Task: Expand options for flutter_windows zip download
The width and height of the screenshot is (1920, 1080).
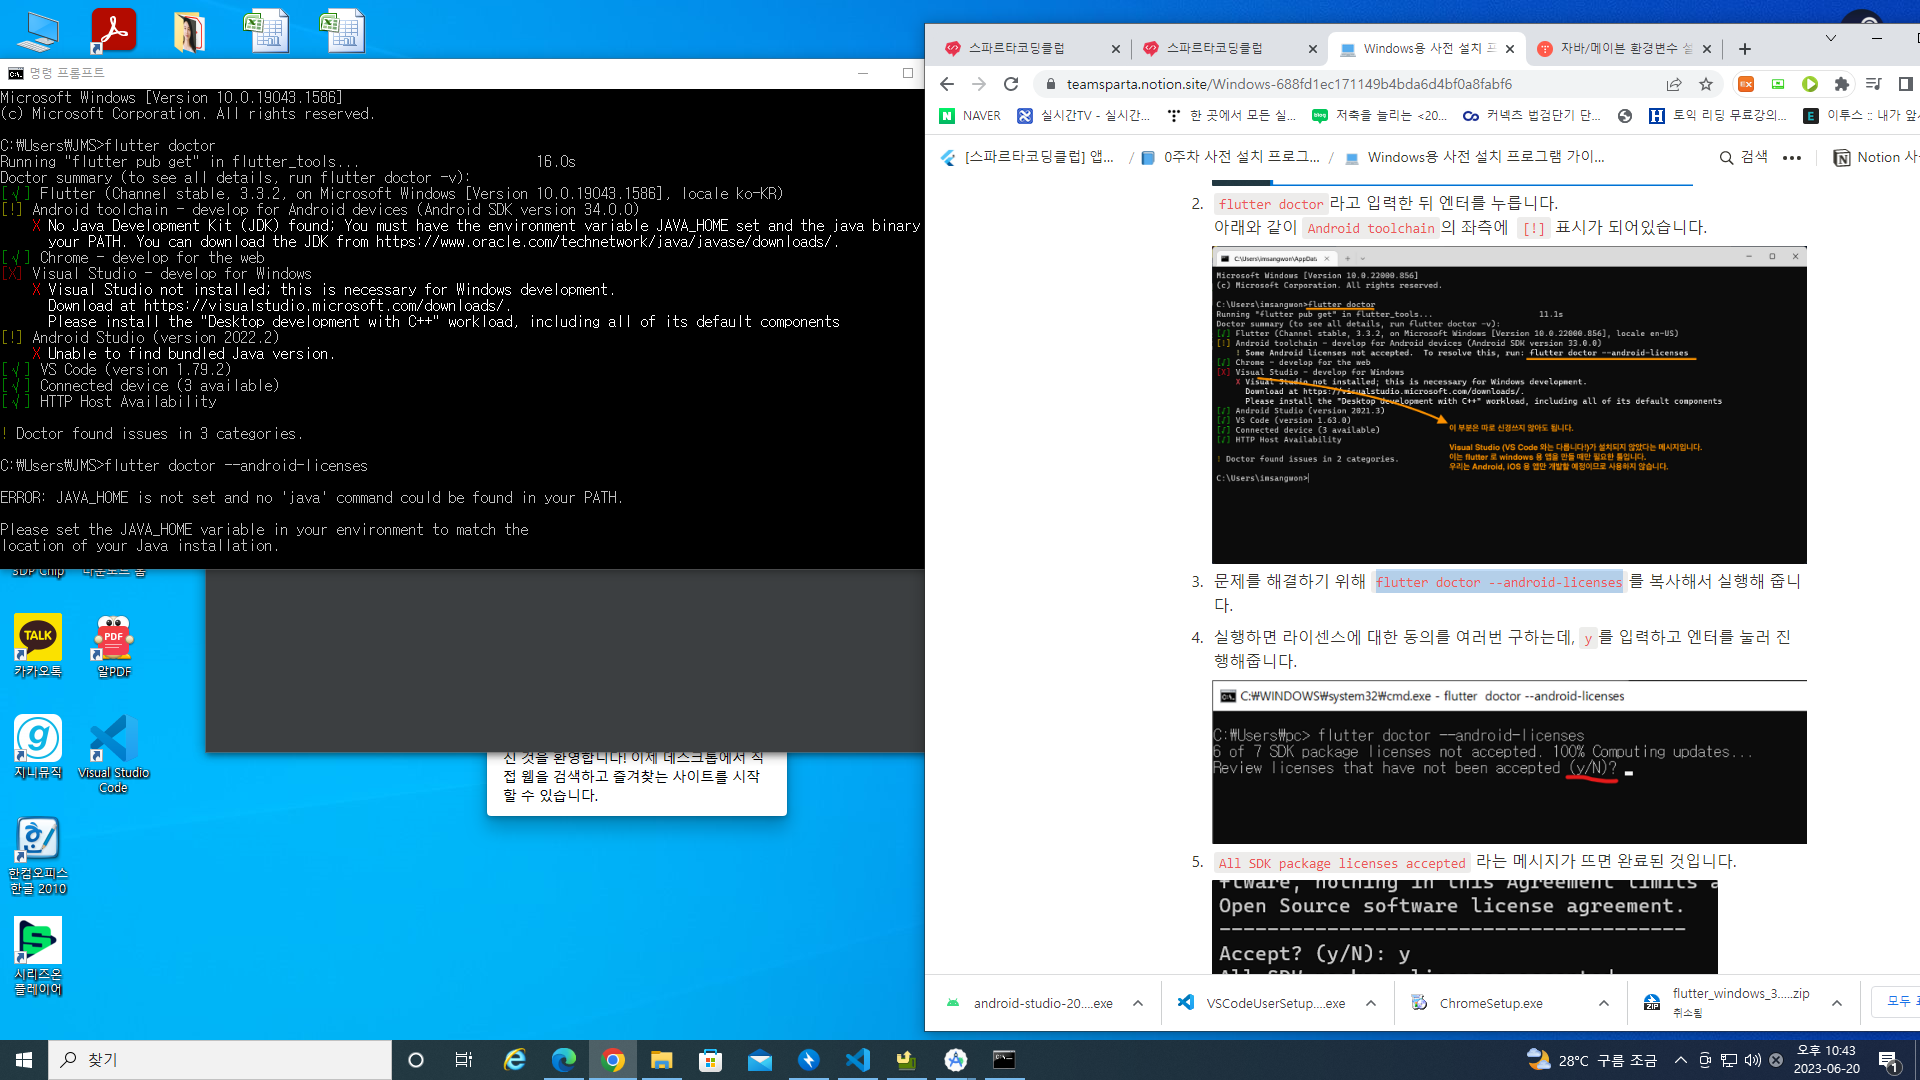Action: (1837, 1003)
